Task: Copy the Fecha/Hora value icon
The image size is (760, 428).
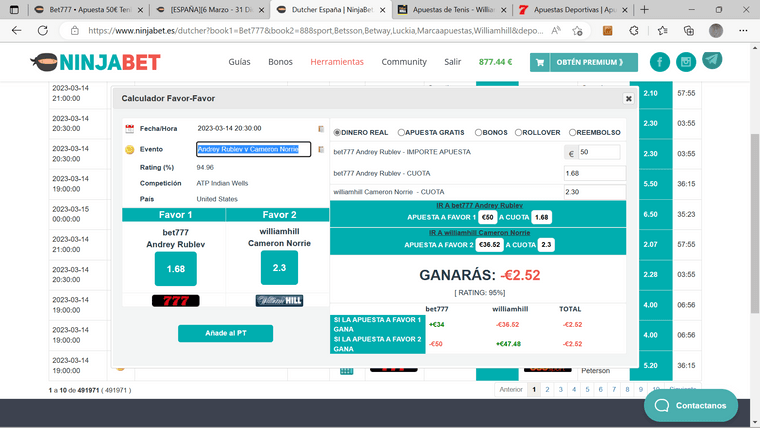Action: (x=321, y=128)
